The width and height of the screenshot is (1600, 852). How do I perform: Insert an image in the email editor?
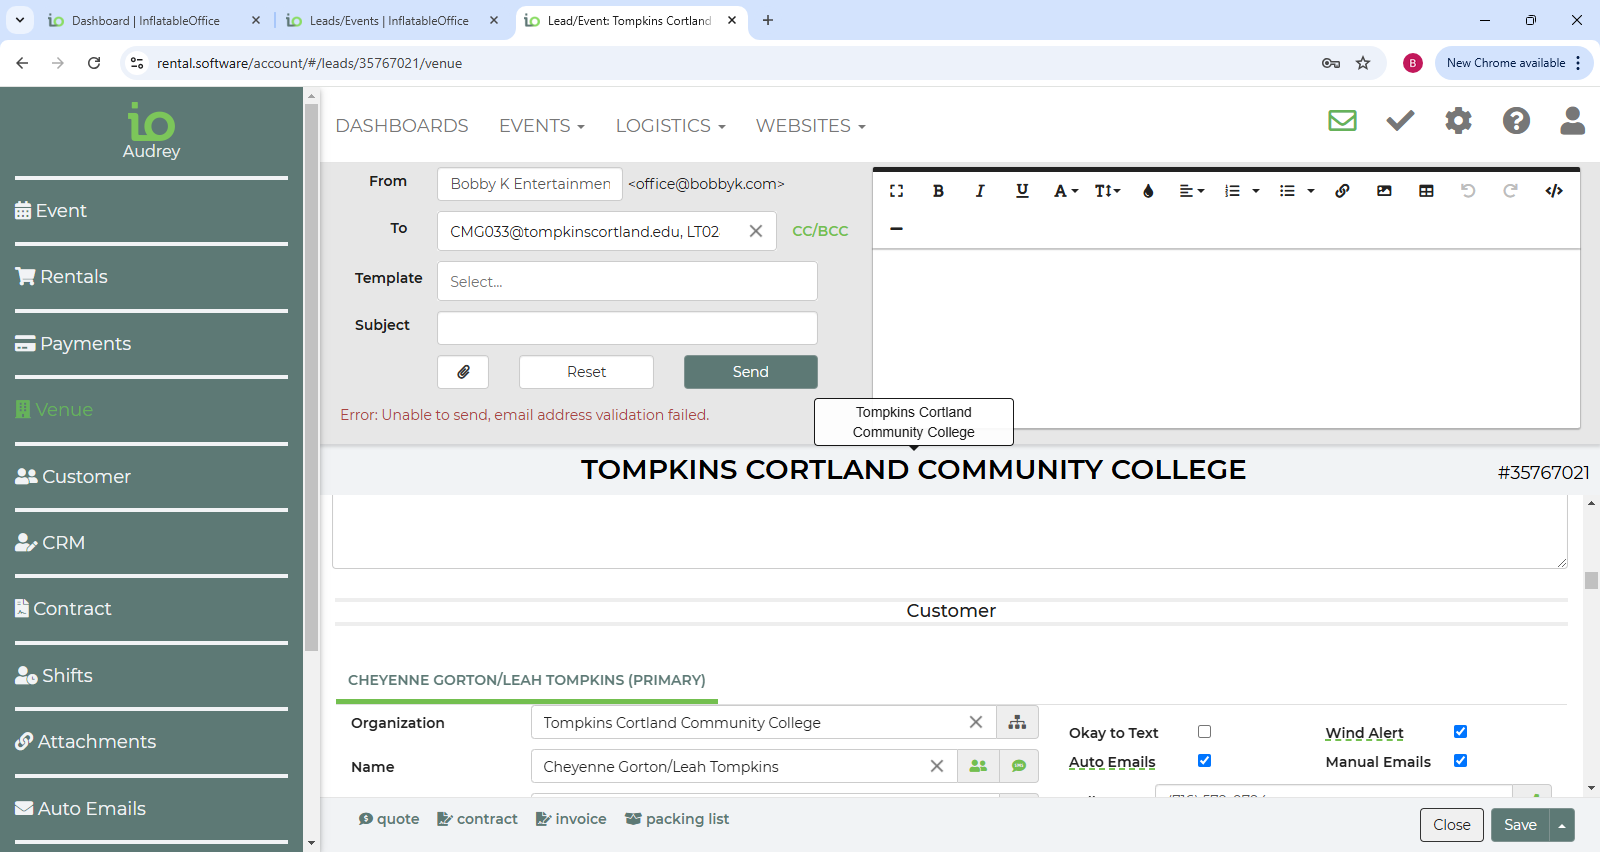click(x=1384, y=191)
